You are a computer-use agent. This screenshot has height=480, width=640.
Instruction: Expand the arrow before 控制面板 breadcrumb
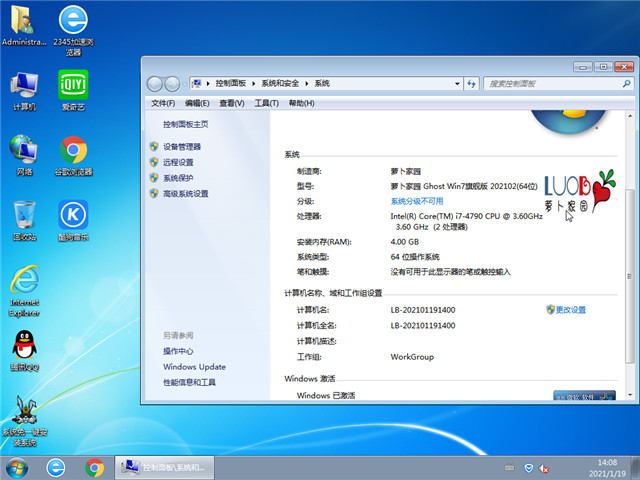pos(208,83)
